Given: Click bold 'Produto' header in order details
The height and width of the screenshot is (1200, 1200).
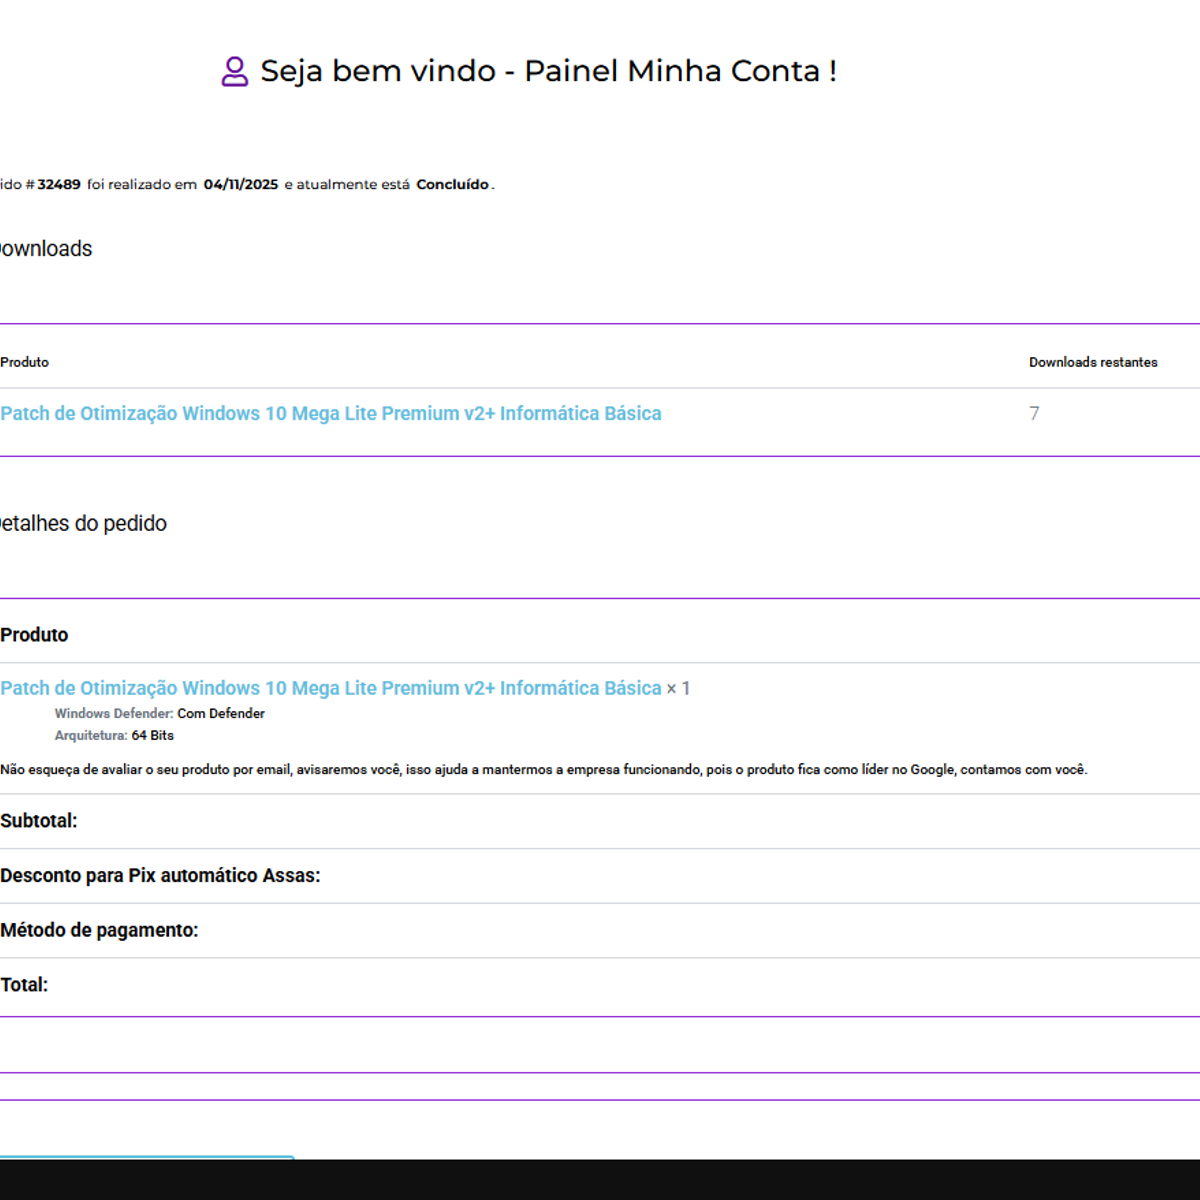Looking at the screenshot, I should coord(35,635).
